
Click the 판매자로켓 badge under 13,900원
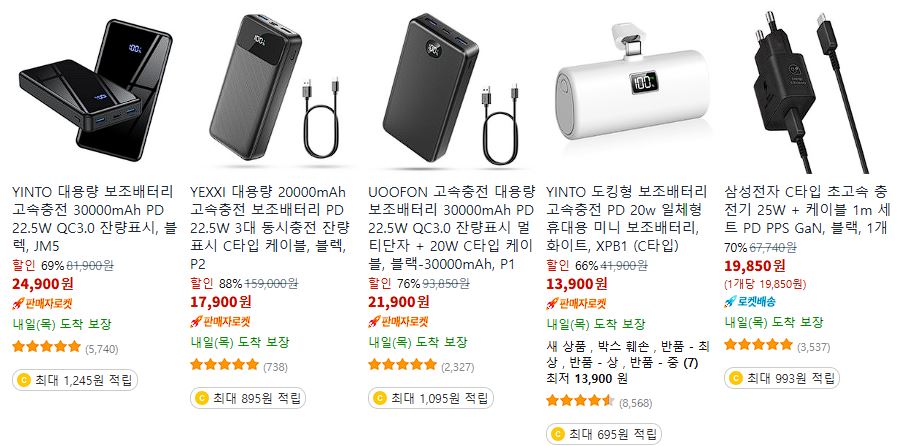tap(576, 304)
